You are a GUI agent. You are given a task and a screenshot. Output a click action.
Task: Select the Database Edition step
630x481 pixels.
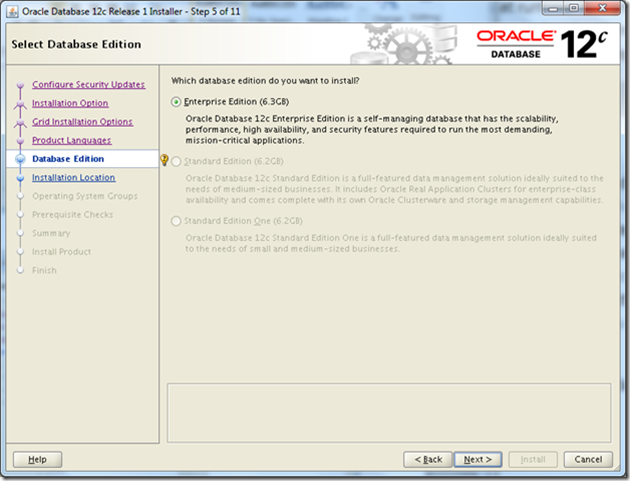pyautogui.click(x=68, y=159)
